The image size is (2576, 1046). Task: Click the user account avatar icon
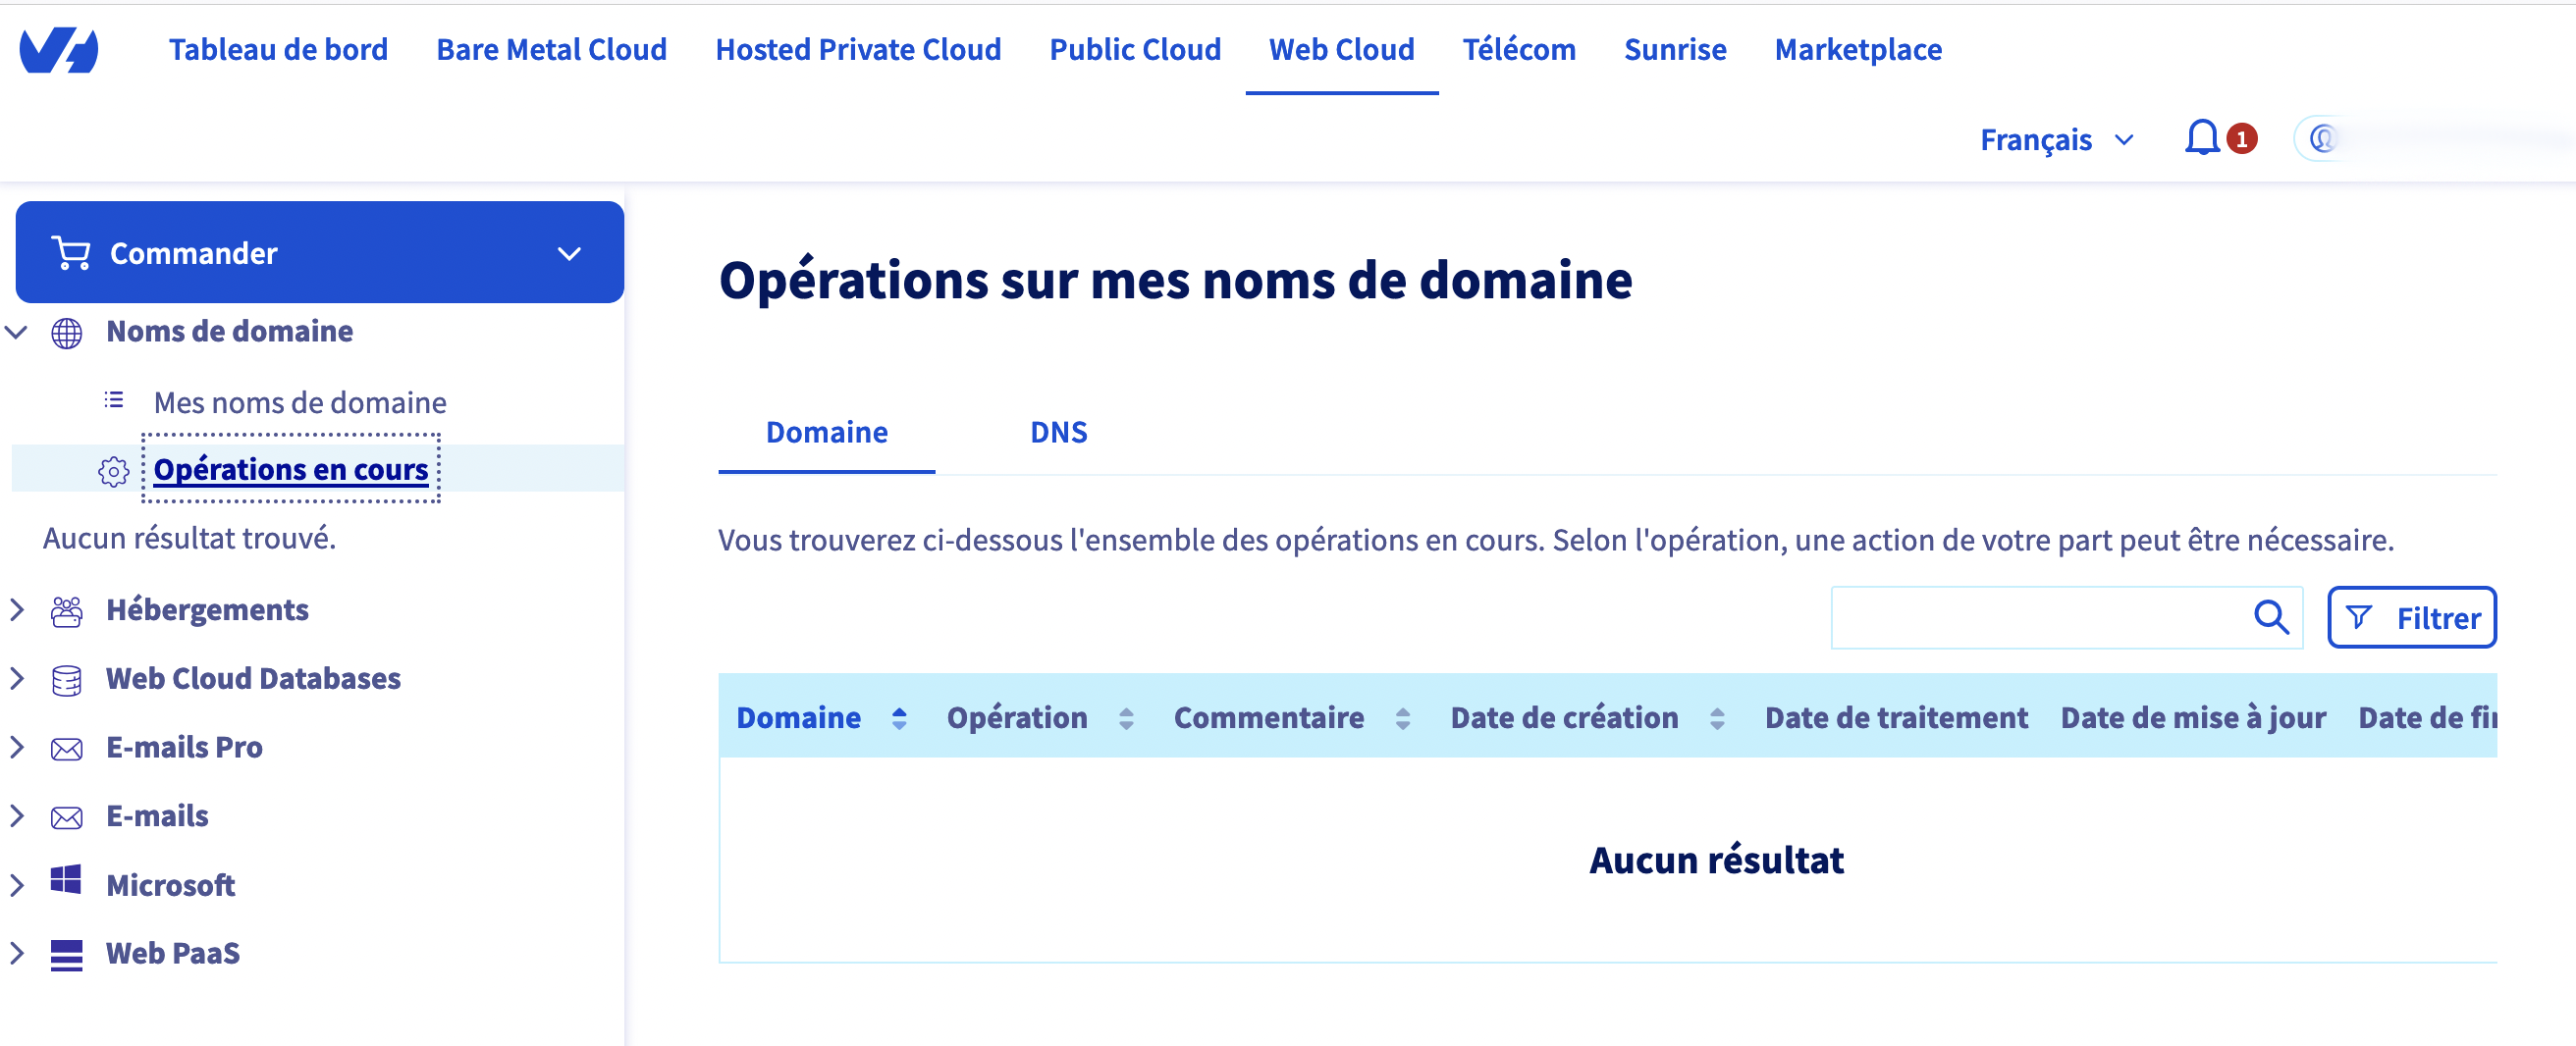(2322, 139)
